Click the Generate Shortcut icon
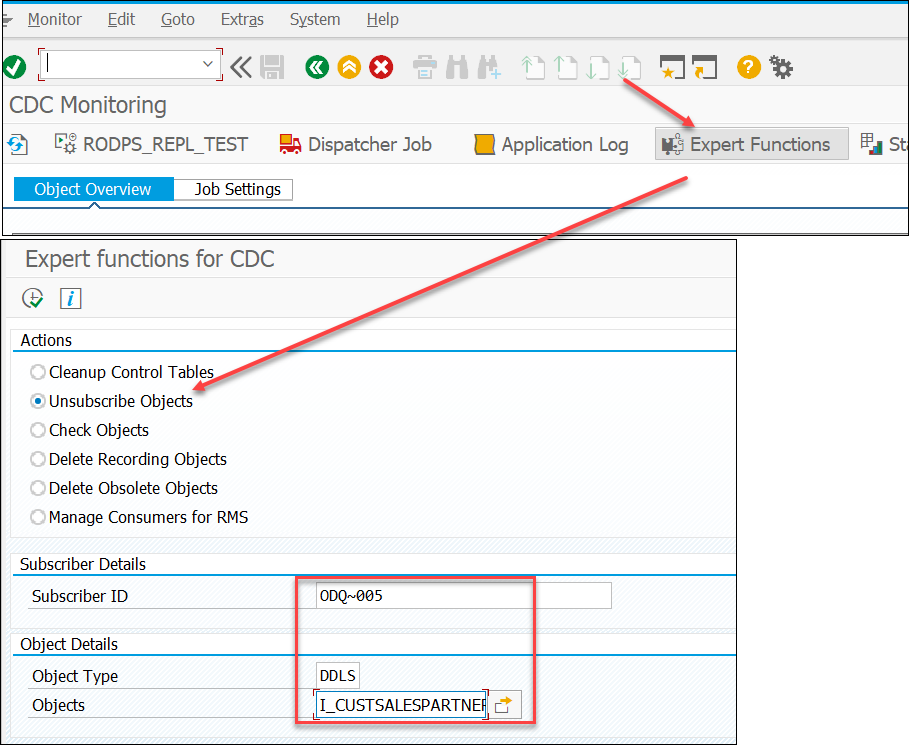The image size is (909, 745). 704,67
